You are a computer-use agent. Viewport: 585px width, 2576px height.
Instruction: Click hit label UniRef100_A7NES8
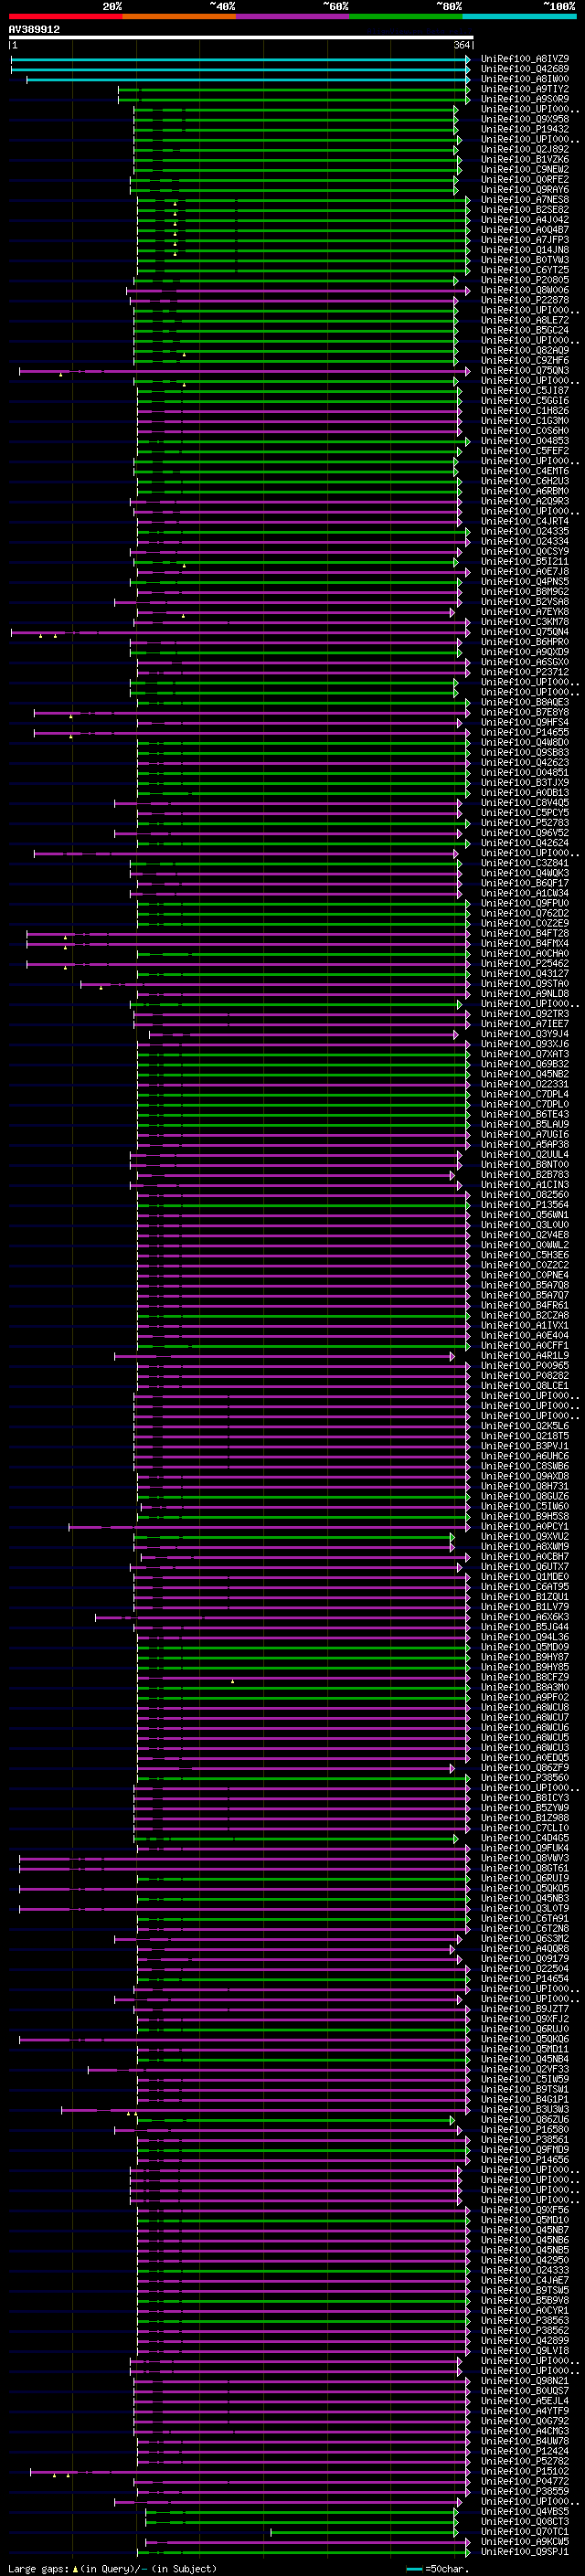[525, 200]
